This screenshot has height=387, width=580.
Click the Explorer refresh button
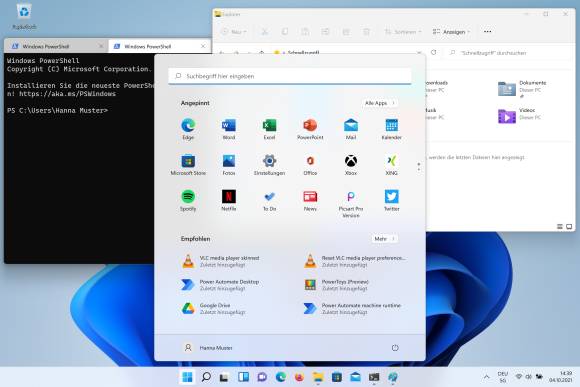(x=434, y=53)
